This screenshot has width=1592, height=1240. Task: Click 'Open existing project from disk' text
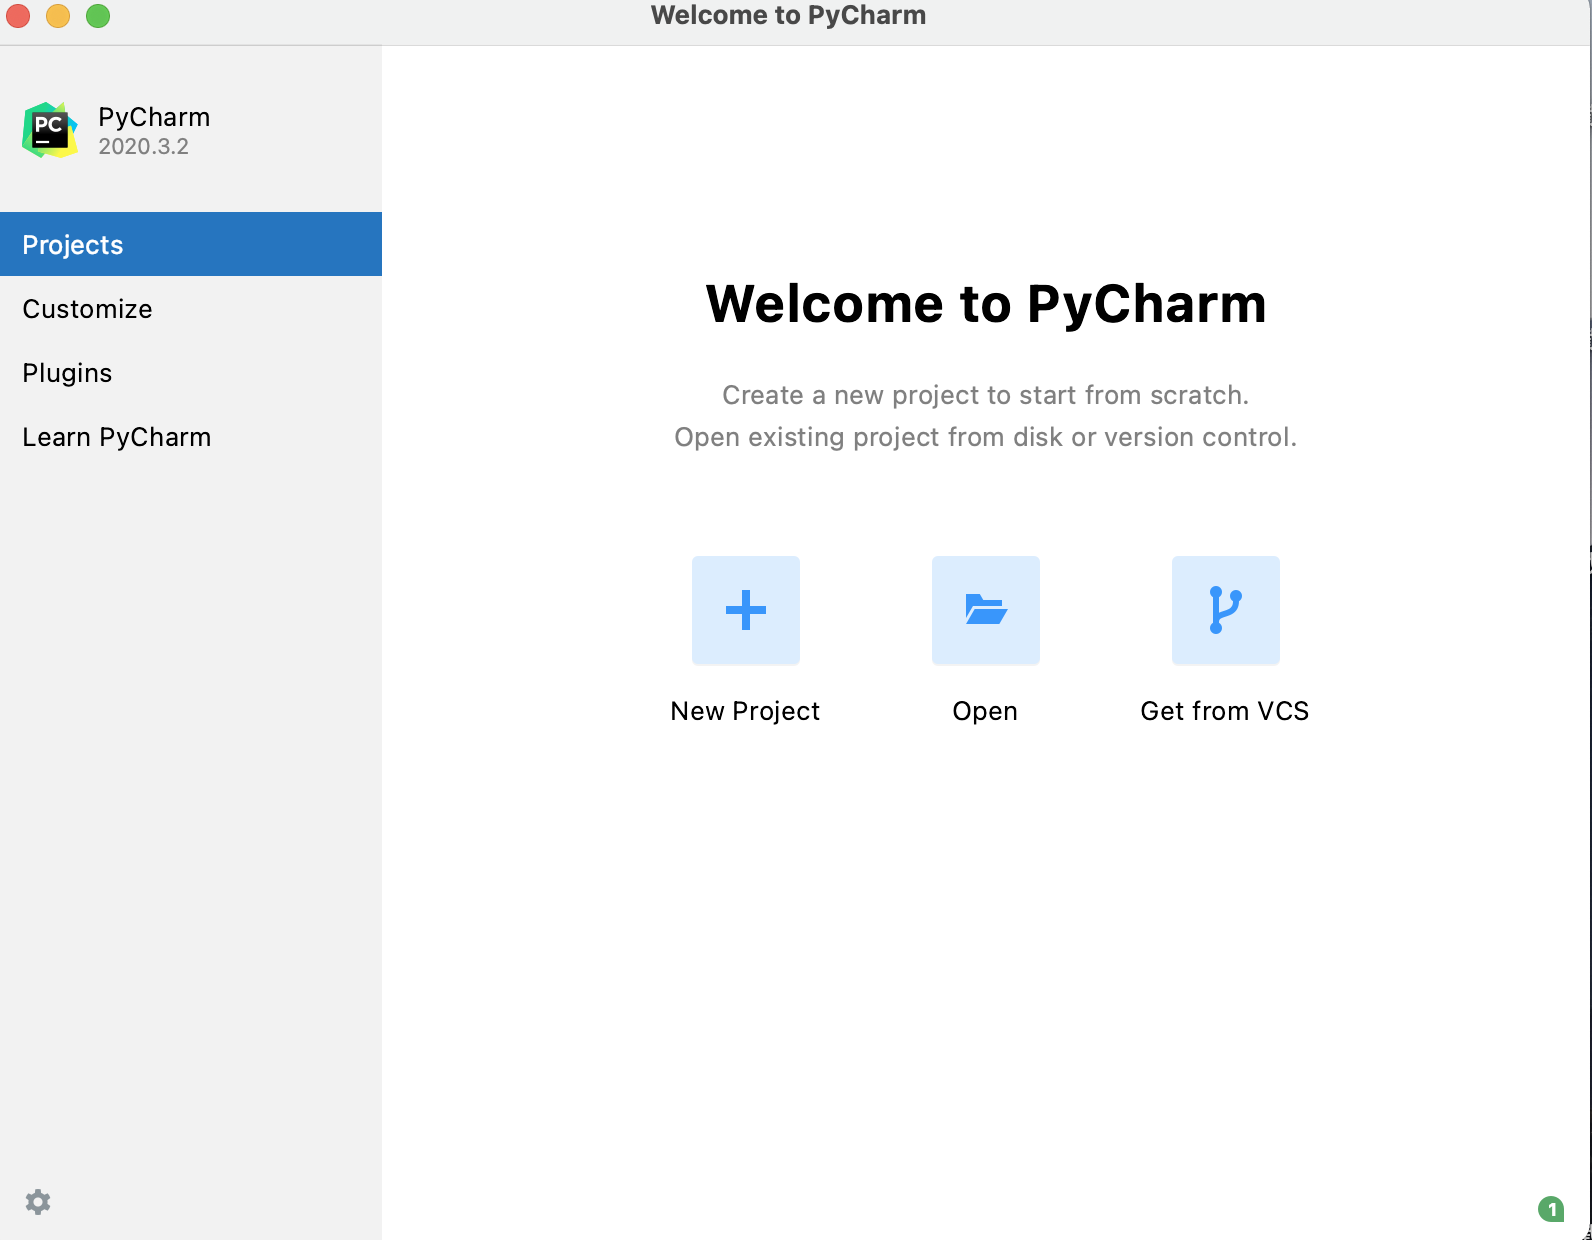point(986,437)
